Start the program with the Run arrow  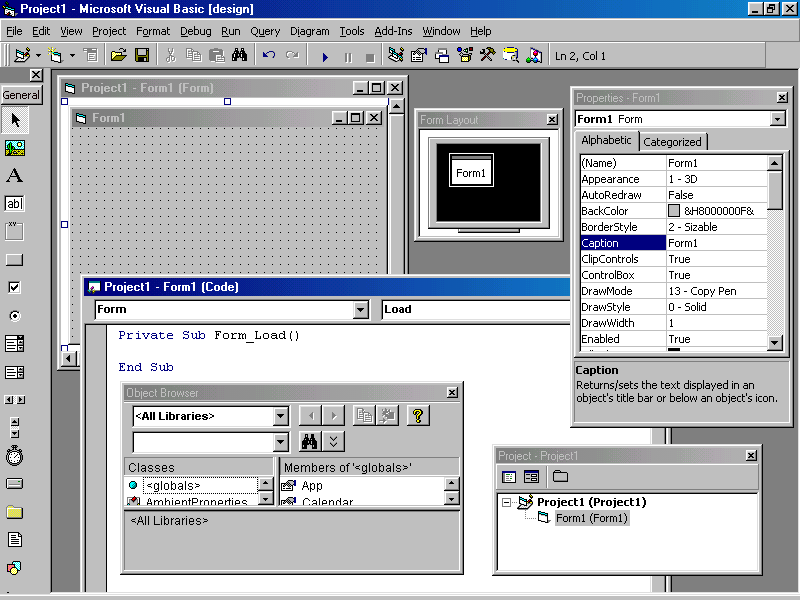coord(325,57)
